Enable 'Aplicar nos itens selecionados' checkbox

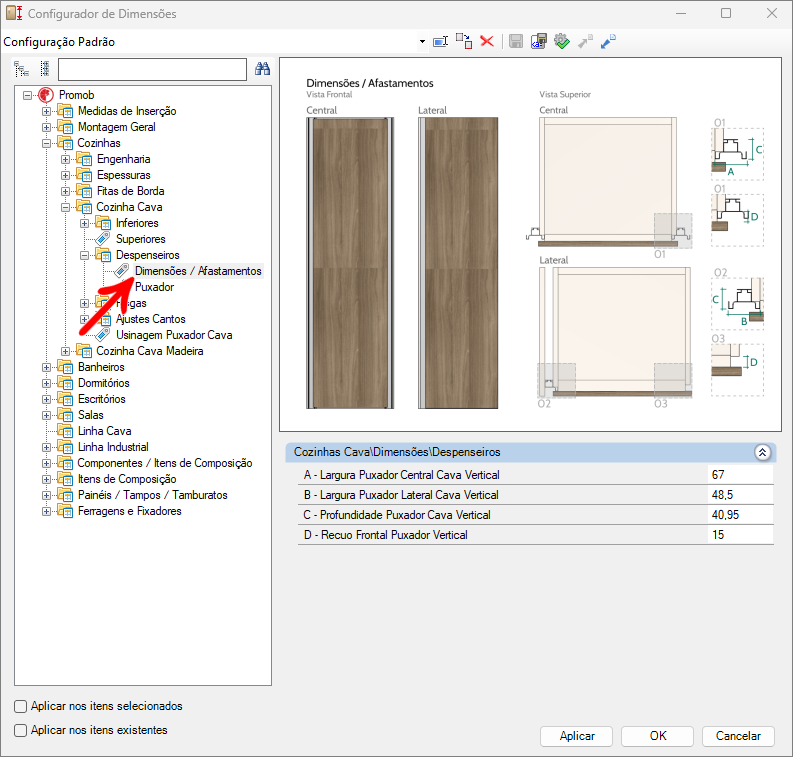[21, 706]
